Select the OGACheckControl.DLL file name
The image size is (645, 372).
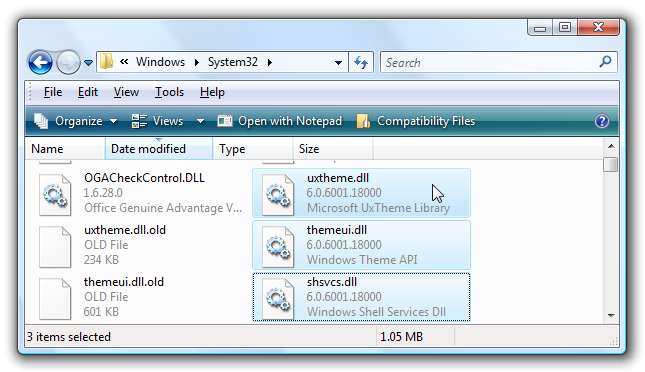(x=144, y=178)
